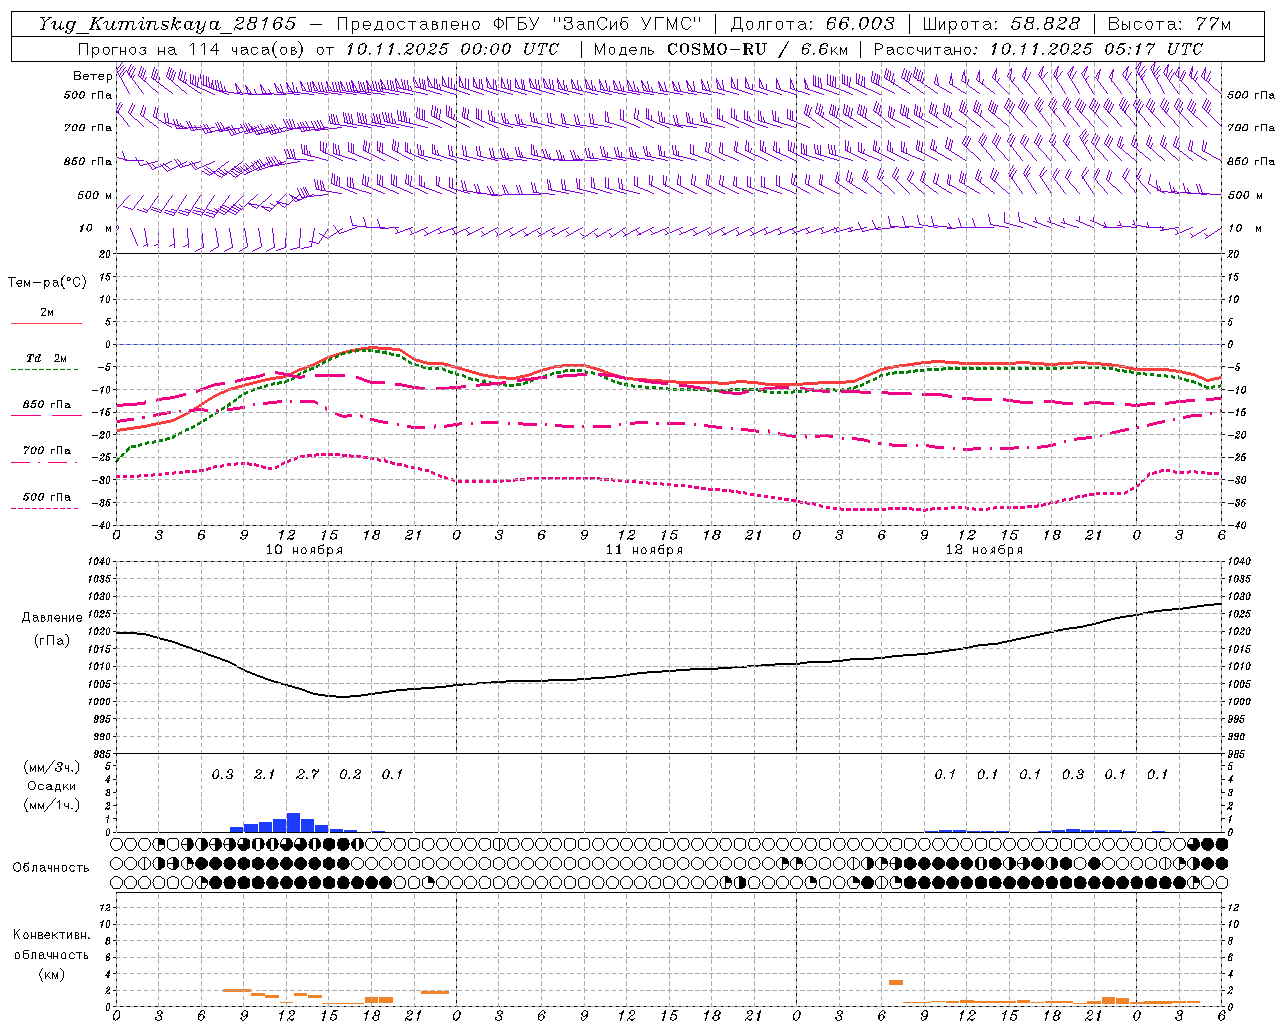
Task: Click the Облачность cloud cover label
Action: coord(51,867)
